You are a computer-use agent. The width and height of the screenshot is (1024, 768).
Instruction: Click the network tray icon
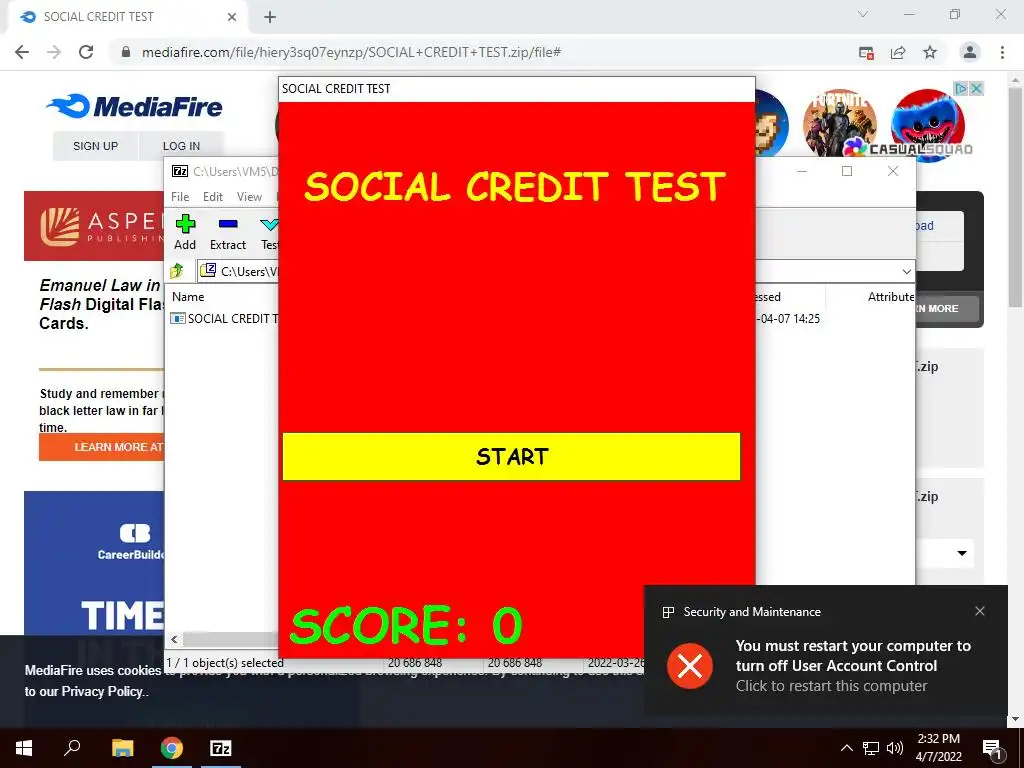[x=871, y=748]
